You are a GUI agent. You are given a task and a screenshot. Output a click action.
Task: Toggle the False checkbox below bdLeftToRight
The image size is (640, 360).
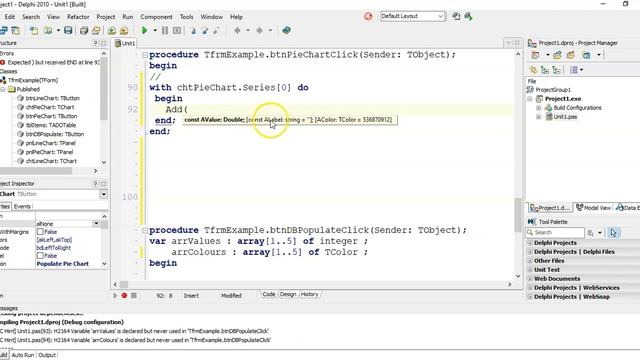tap(40, 256)
